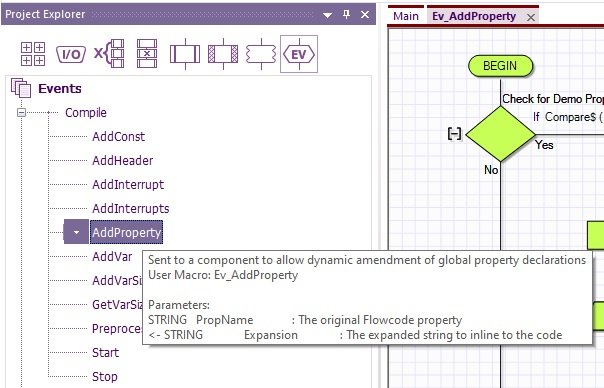Collapse the Compile tree node
The width and height of the screenshot is (604, 388).
pyautogui.click(x=22, y=113)
